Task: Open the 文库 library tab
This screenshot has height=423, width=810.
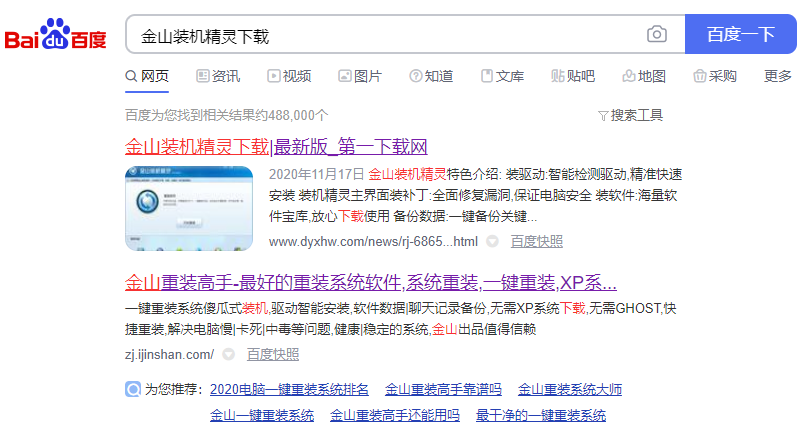Action: click(502, 76)
